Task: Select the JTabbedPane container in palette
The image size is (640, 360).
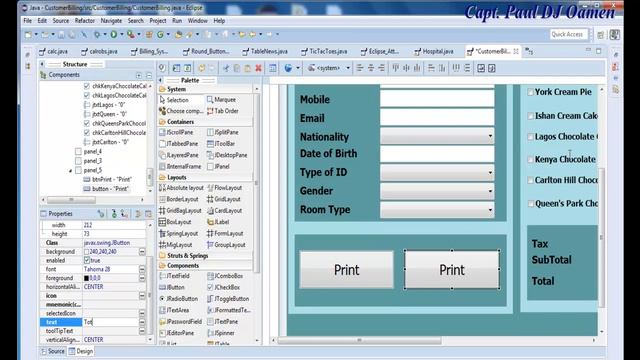Action: (179, 144)
